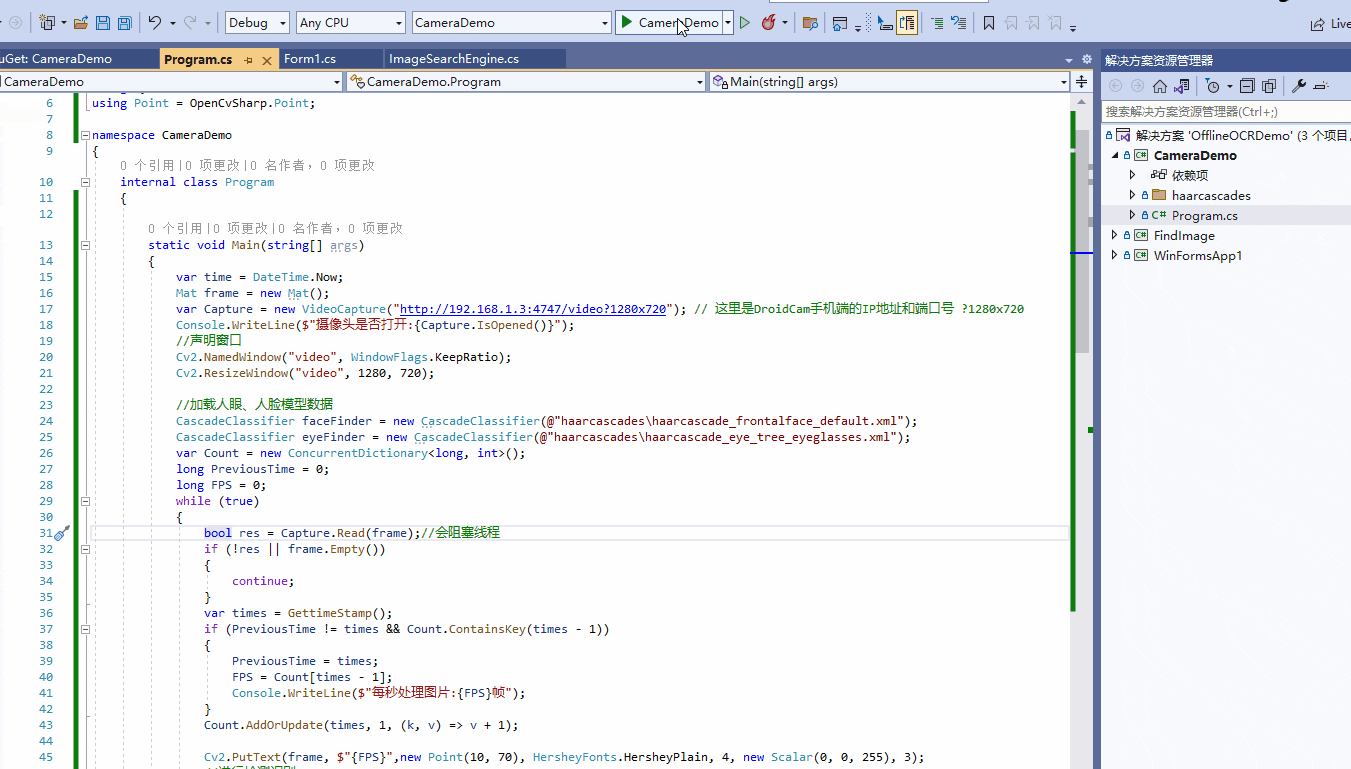
Task: Collapse the Main method at line 13
Action: 85,245
